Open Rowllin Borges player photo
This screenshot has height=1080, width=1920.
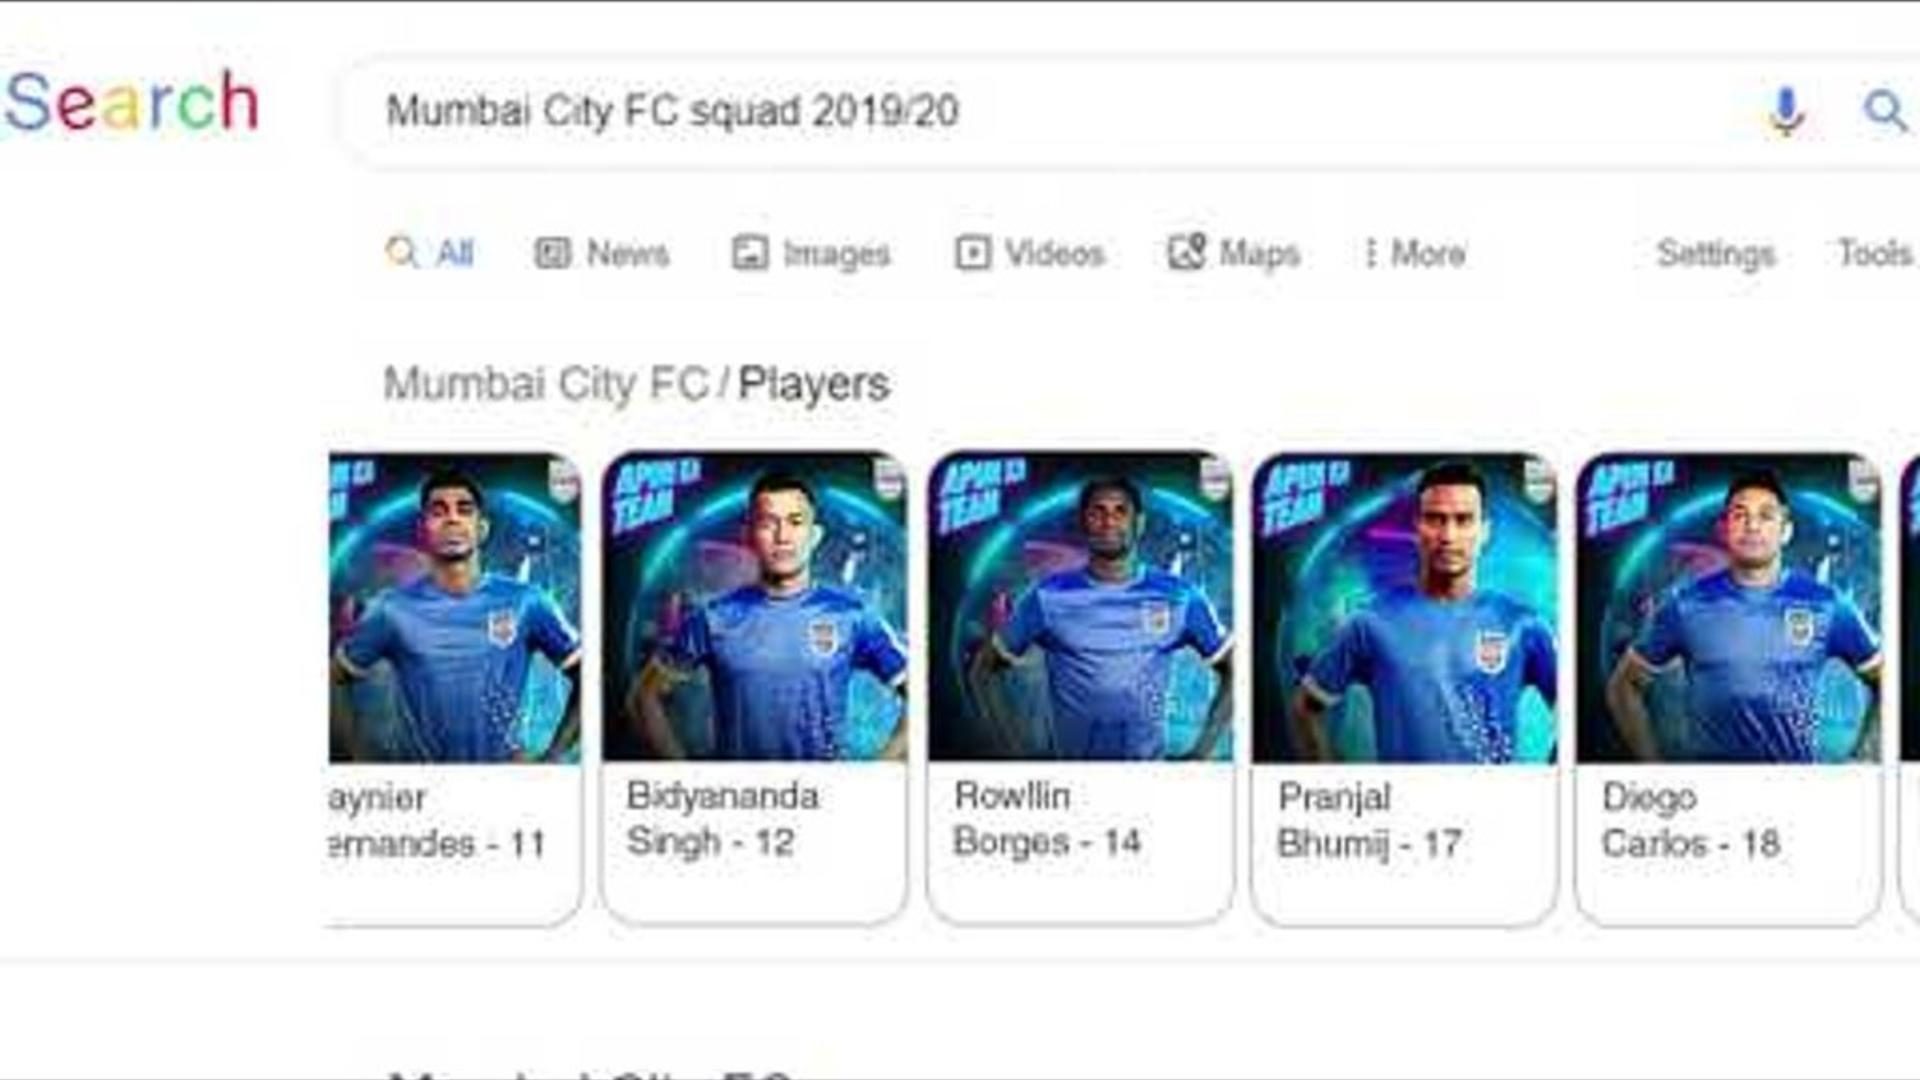click(1080, 607)
